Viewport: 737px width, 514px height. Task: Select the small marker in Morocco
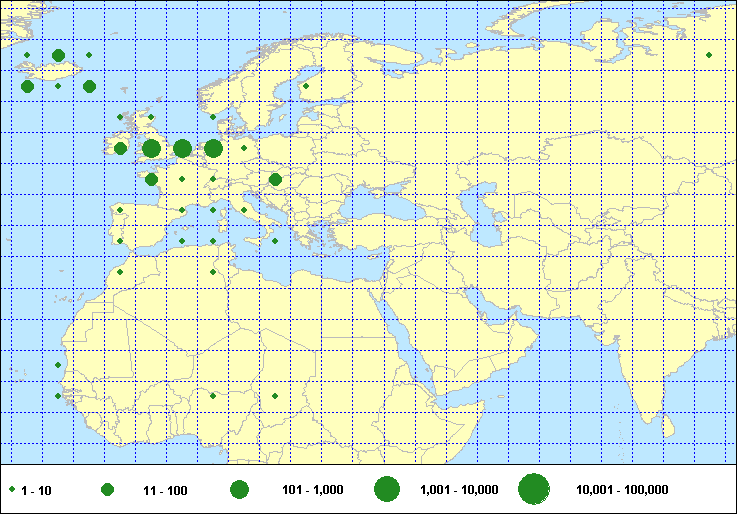[x=120, y=272]
